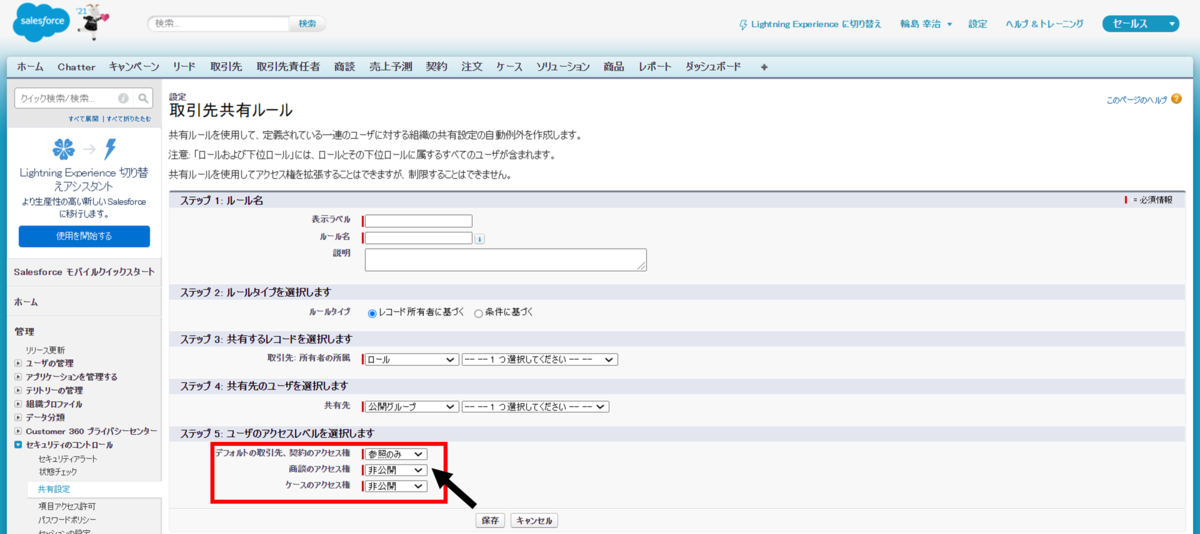Open このページのヘルプ link
Image resolution: width=1200 pixels, height=534 pixels.
click(x=1136, y=100)
